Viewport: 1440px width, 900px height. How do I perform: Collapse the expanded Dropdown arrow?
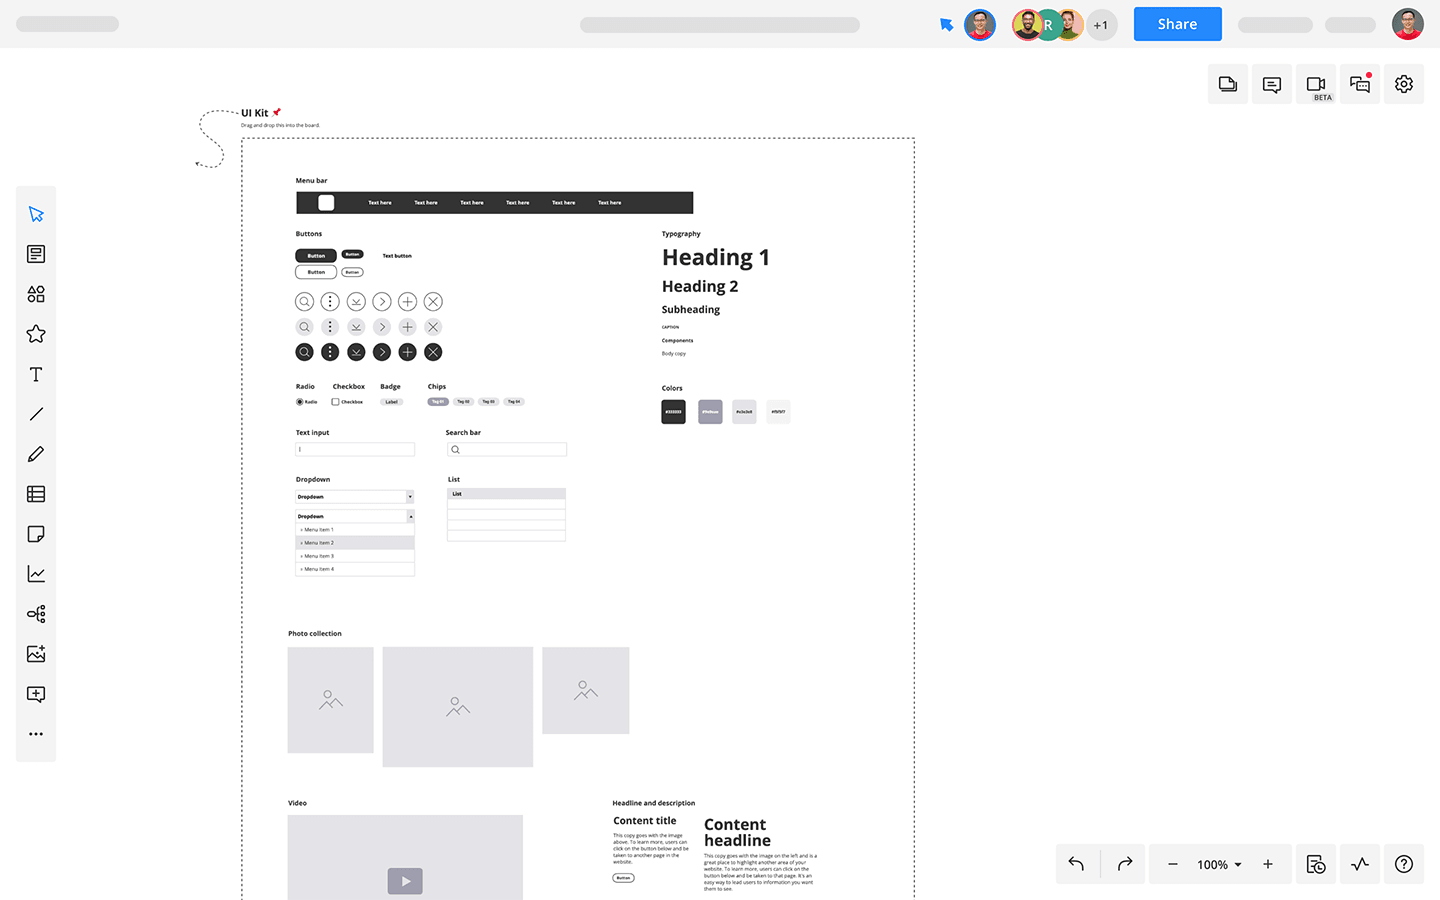click(410, 516)
